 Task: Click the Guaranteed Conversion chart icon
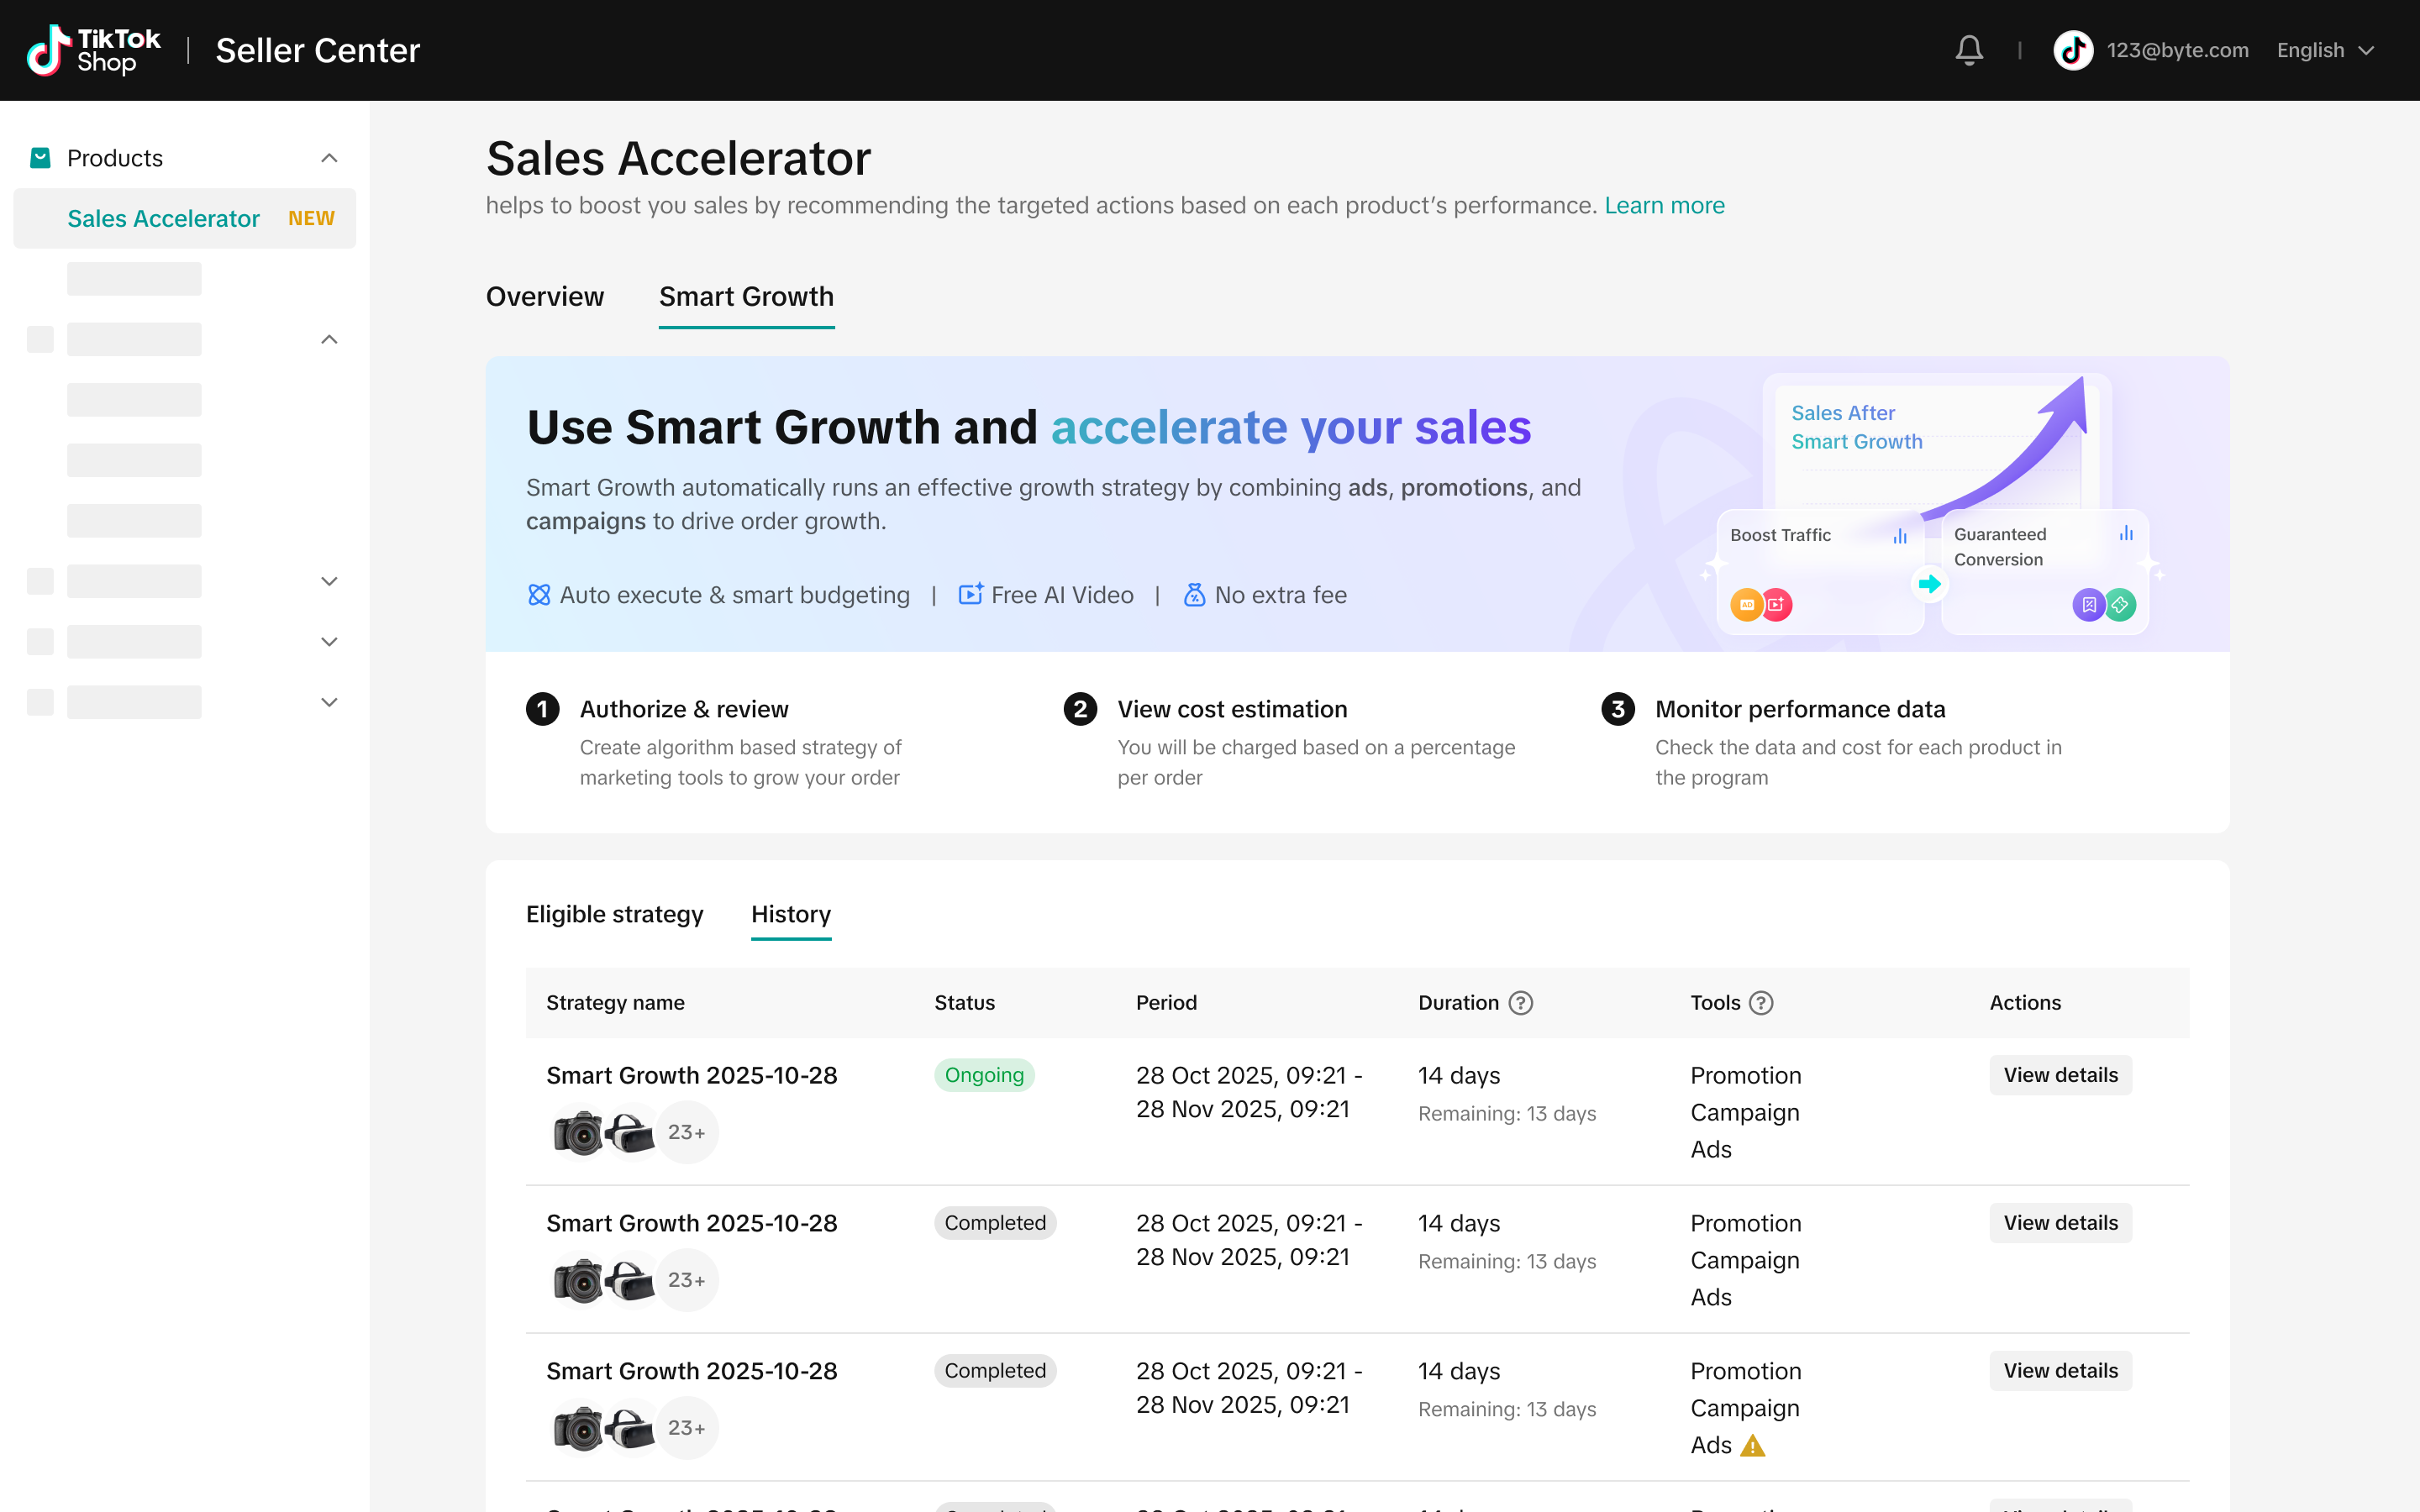(2126, 534)
